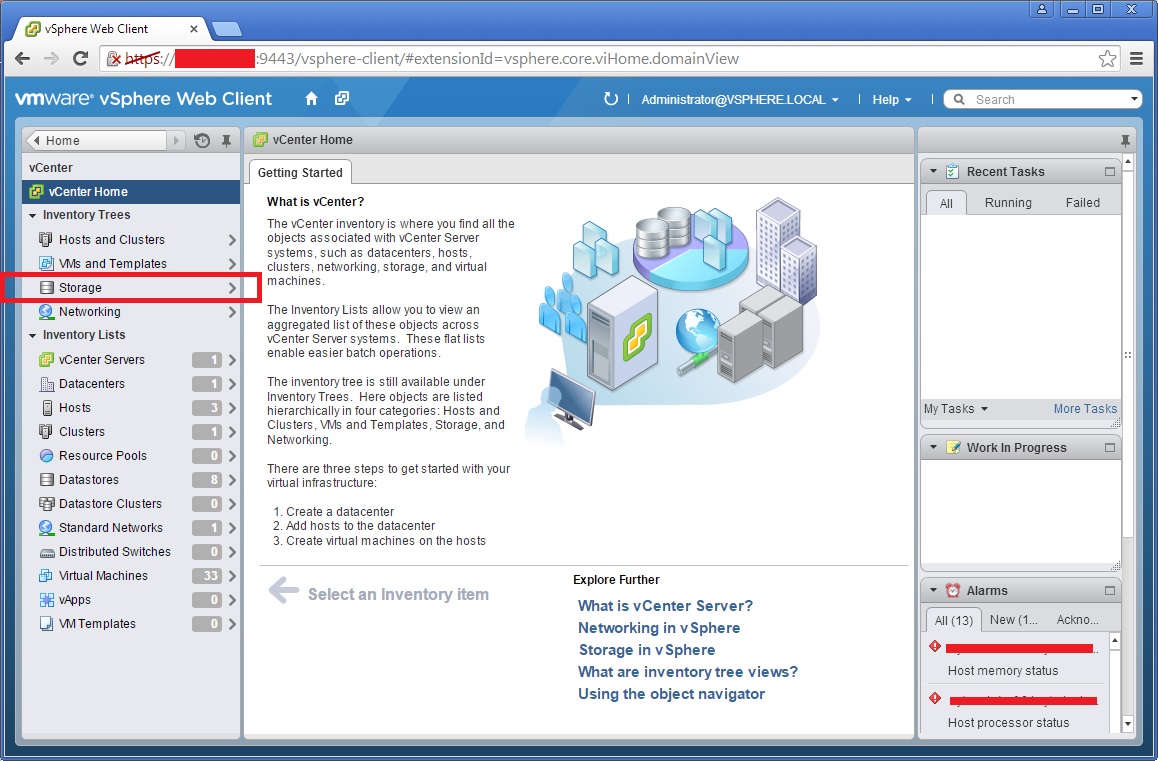Bookmark this page with the star icon
1158x761 pixels.
[x=1107, y=59]
